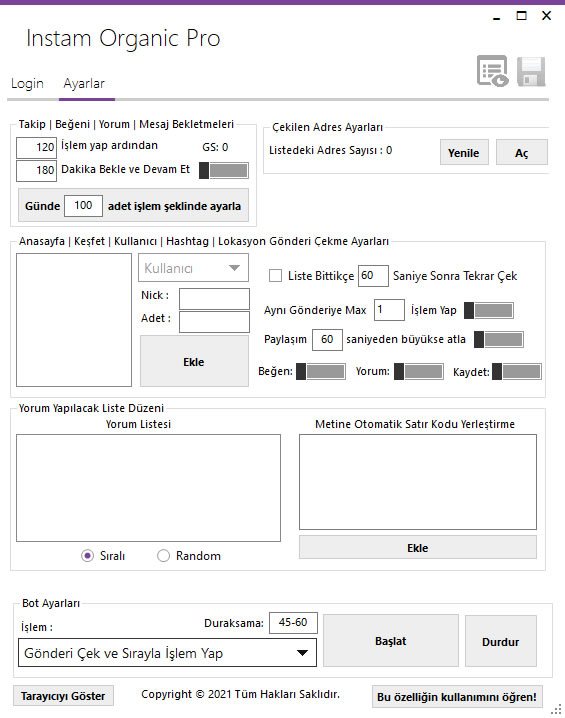Image resolution: width=565 pixels, height=718 pixels.
Task: Expand the Gönderi Çek ve Sırayla İşlem Yap dropdown
Action: 167,653
